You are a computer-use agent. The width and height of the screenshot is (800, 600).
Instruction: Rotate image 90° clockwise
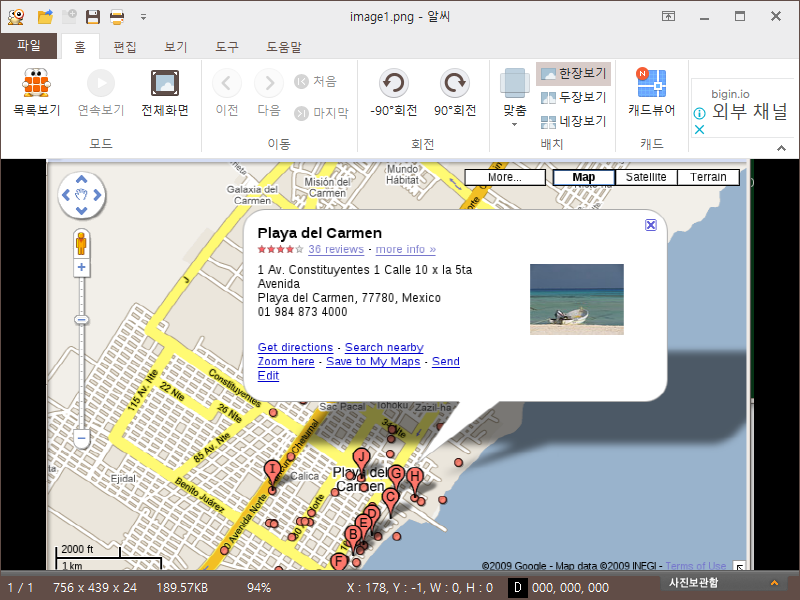click(455, 93)
